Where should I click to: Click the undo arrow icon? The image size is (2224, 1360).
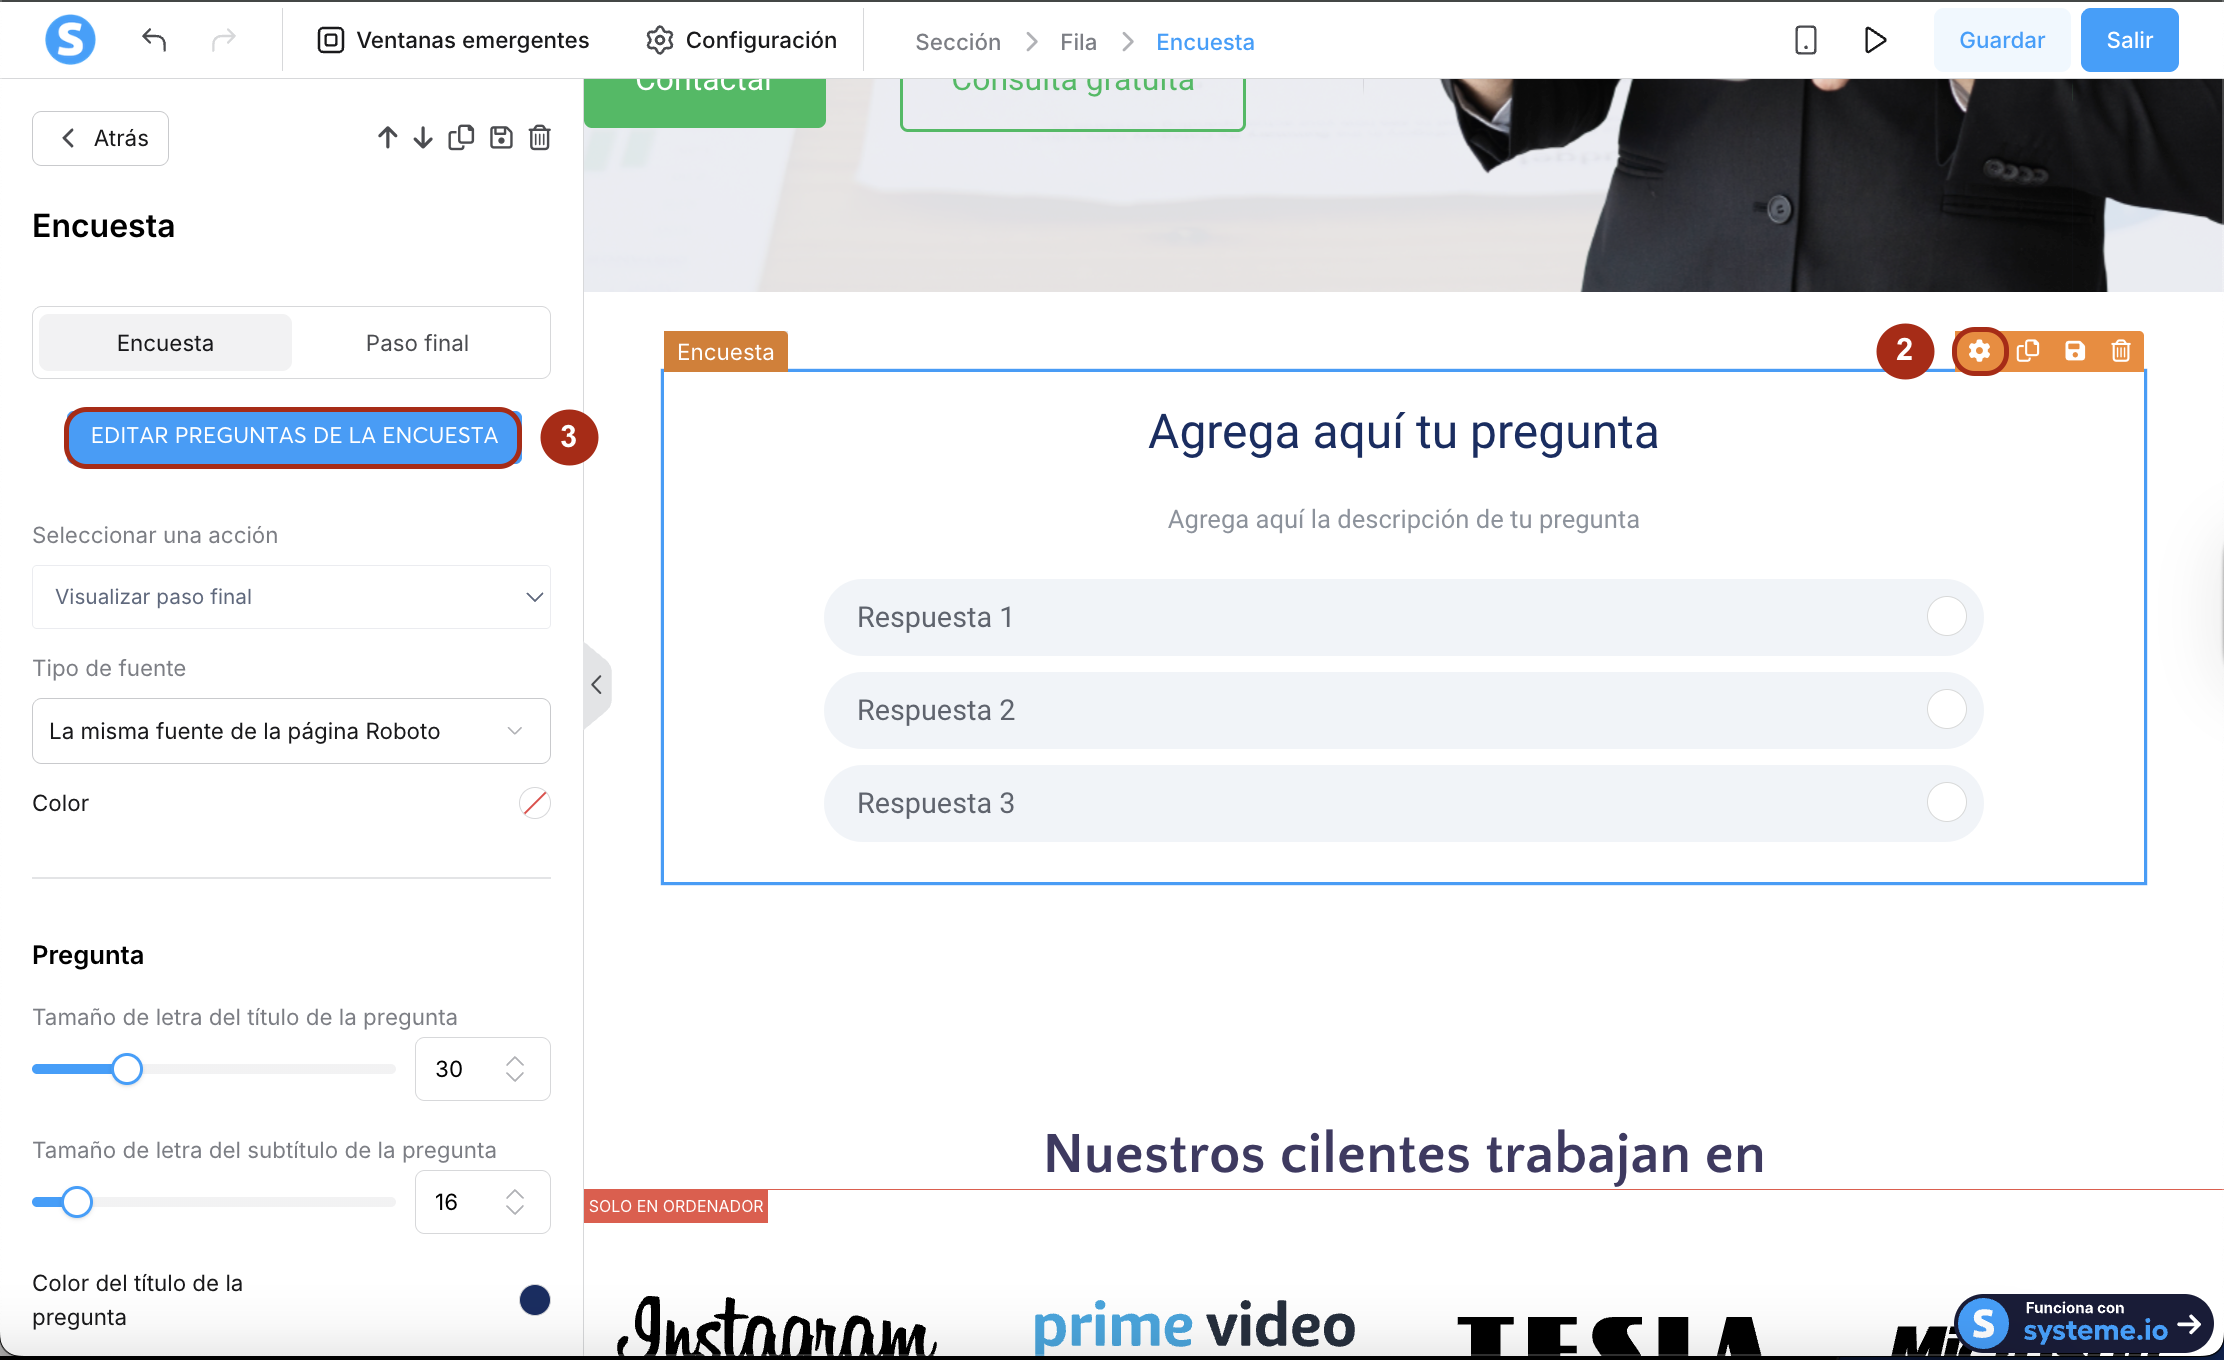pyautogui.click(x=154, y=40)
